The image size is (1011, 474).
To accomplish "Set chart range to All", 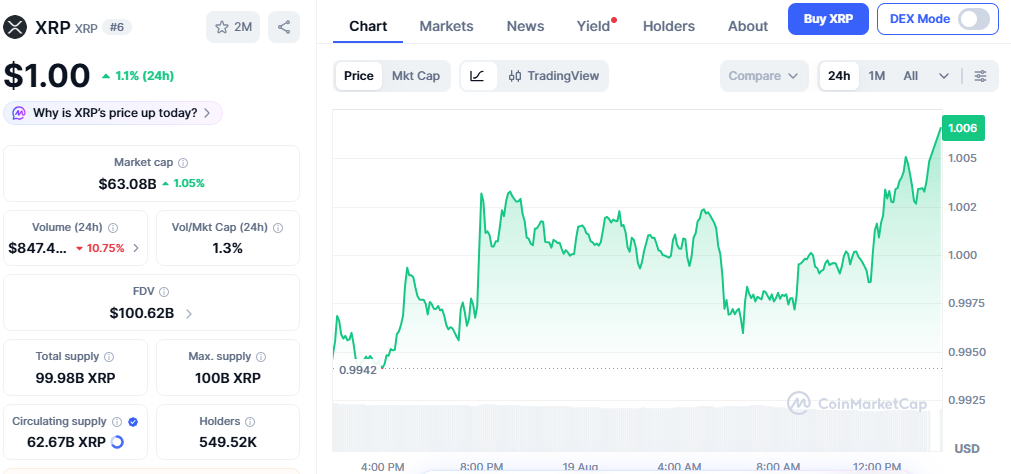I will click(x=910, y=76).
